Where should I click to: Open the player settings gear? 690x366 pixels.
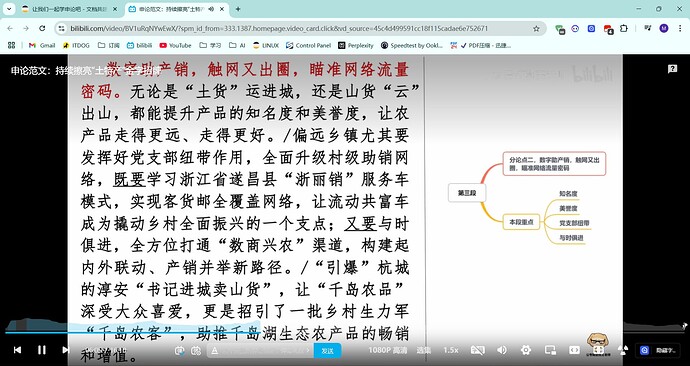tap(525, 350)
